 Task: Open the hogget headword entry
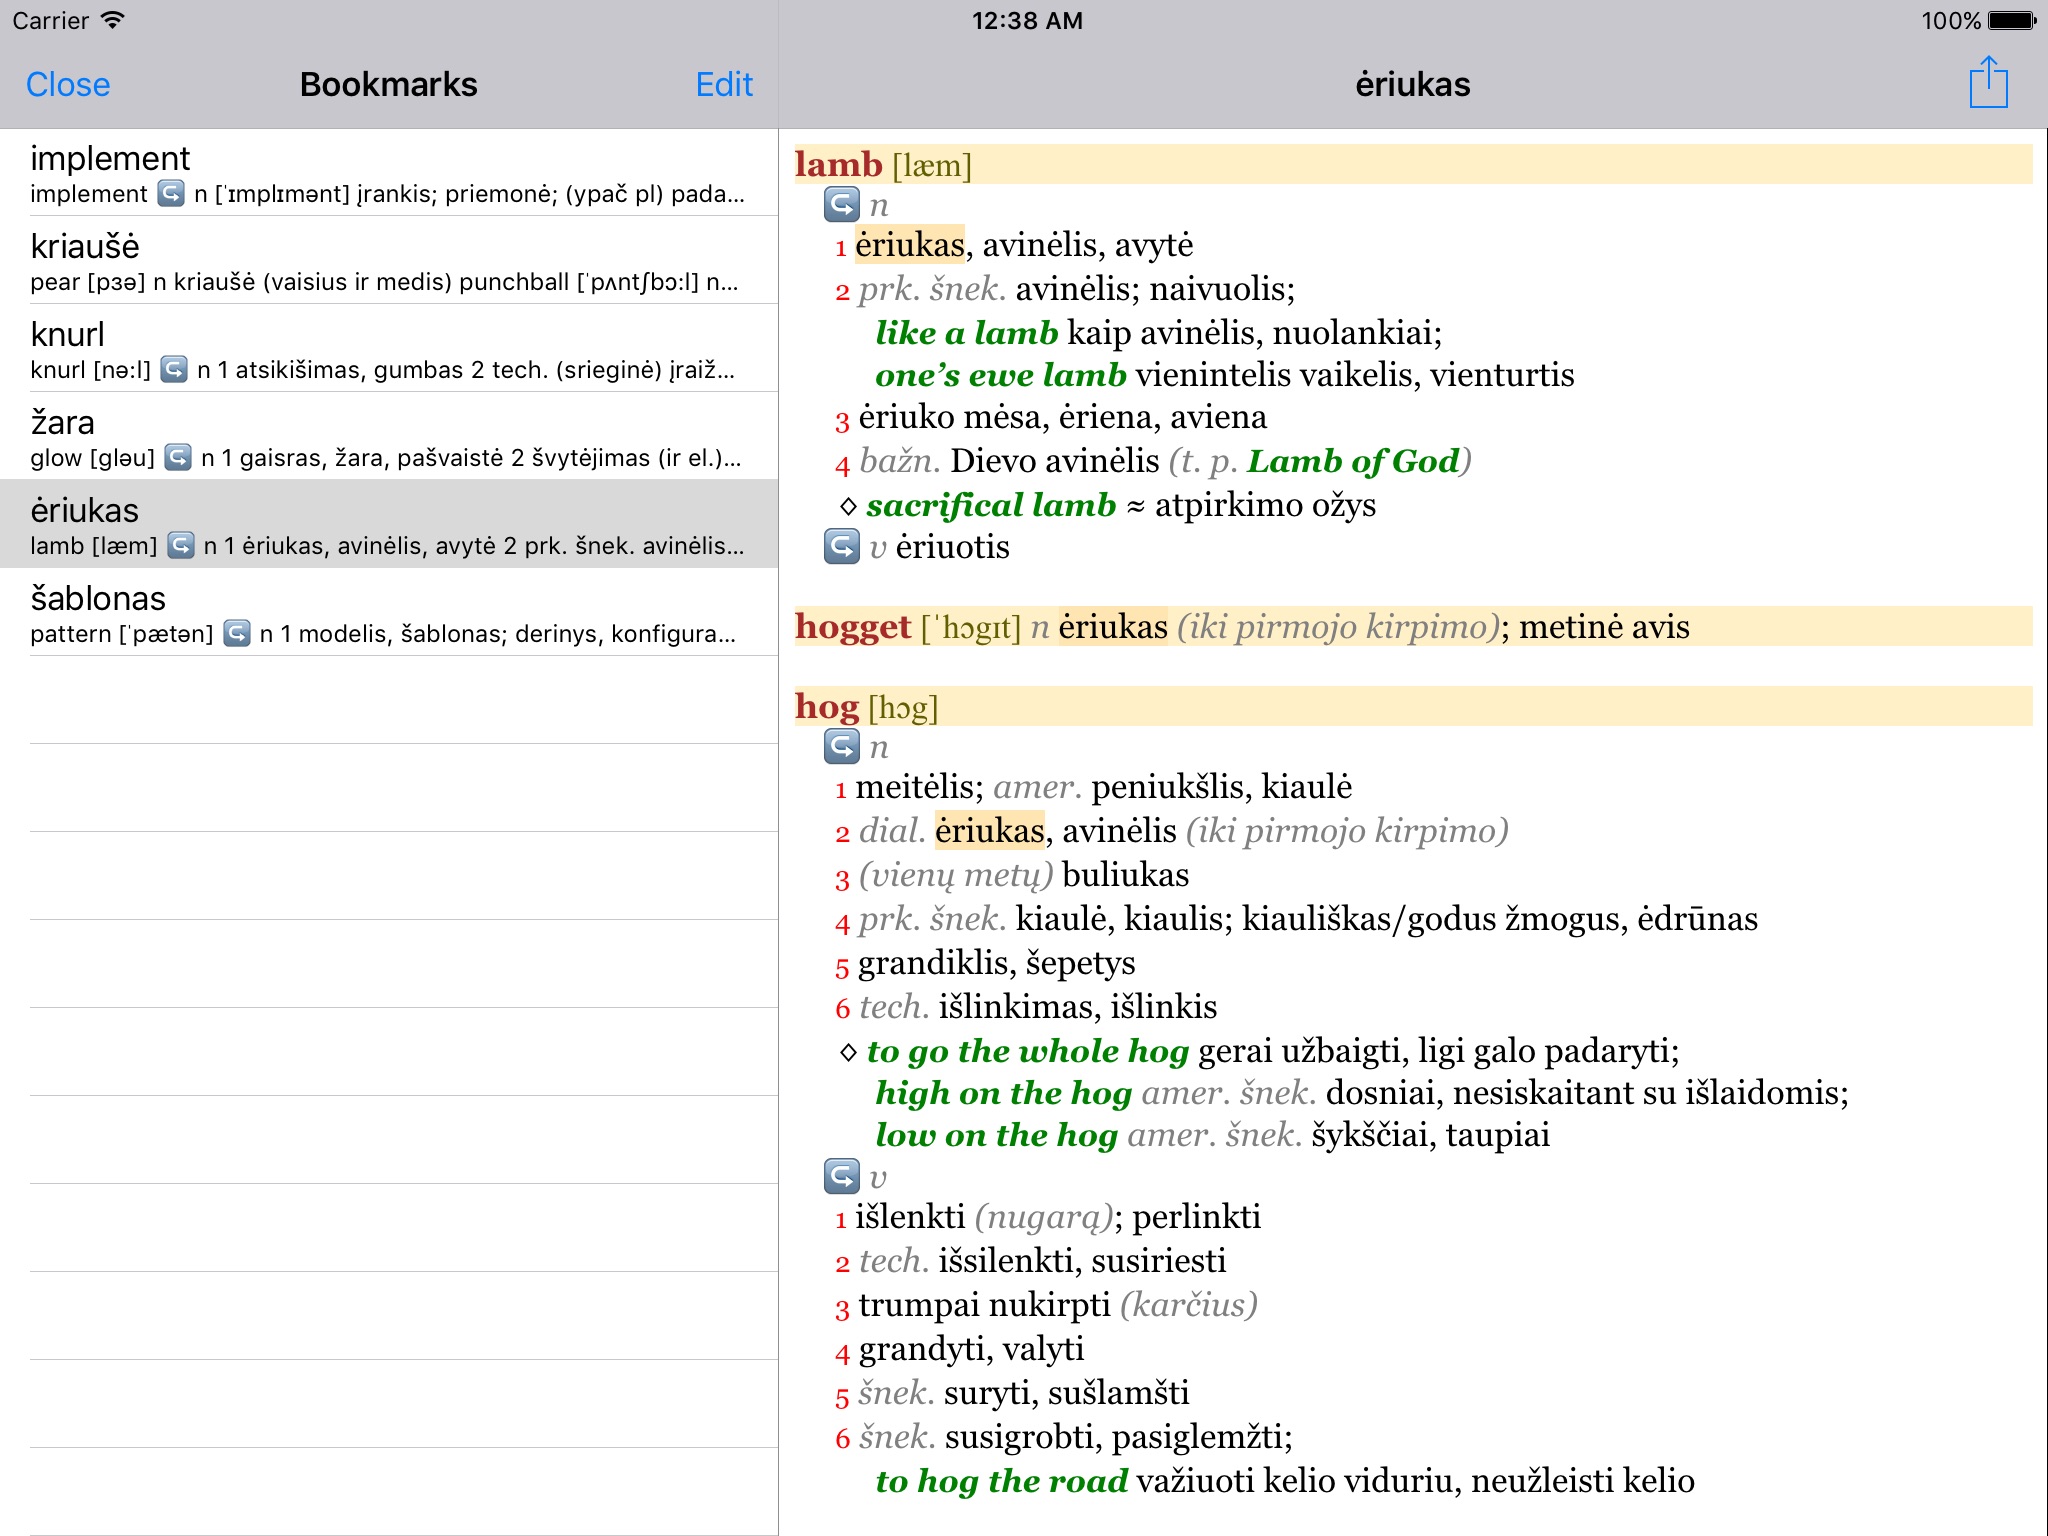pyautogui.click(x=853, y=626)
